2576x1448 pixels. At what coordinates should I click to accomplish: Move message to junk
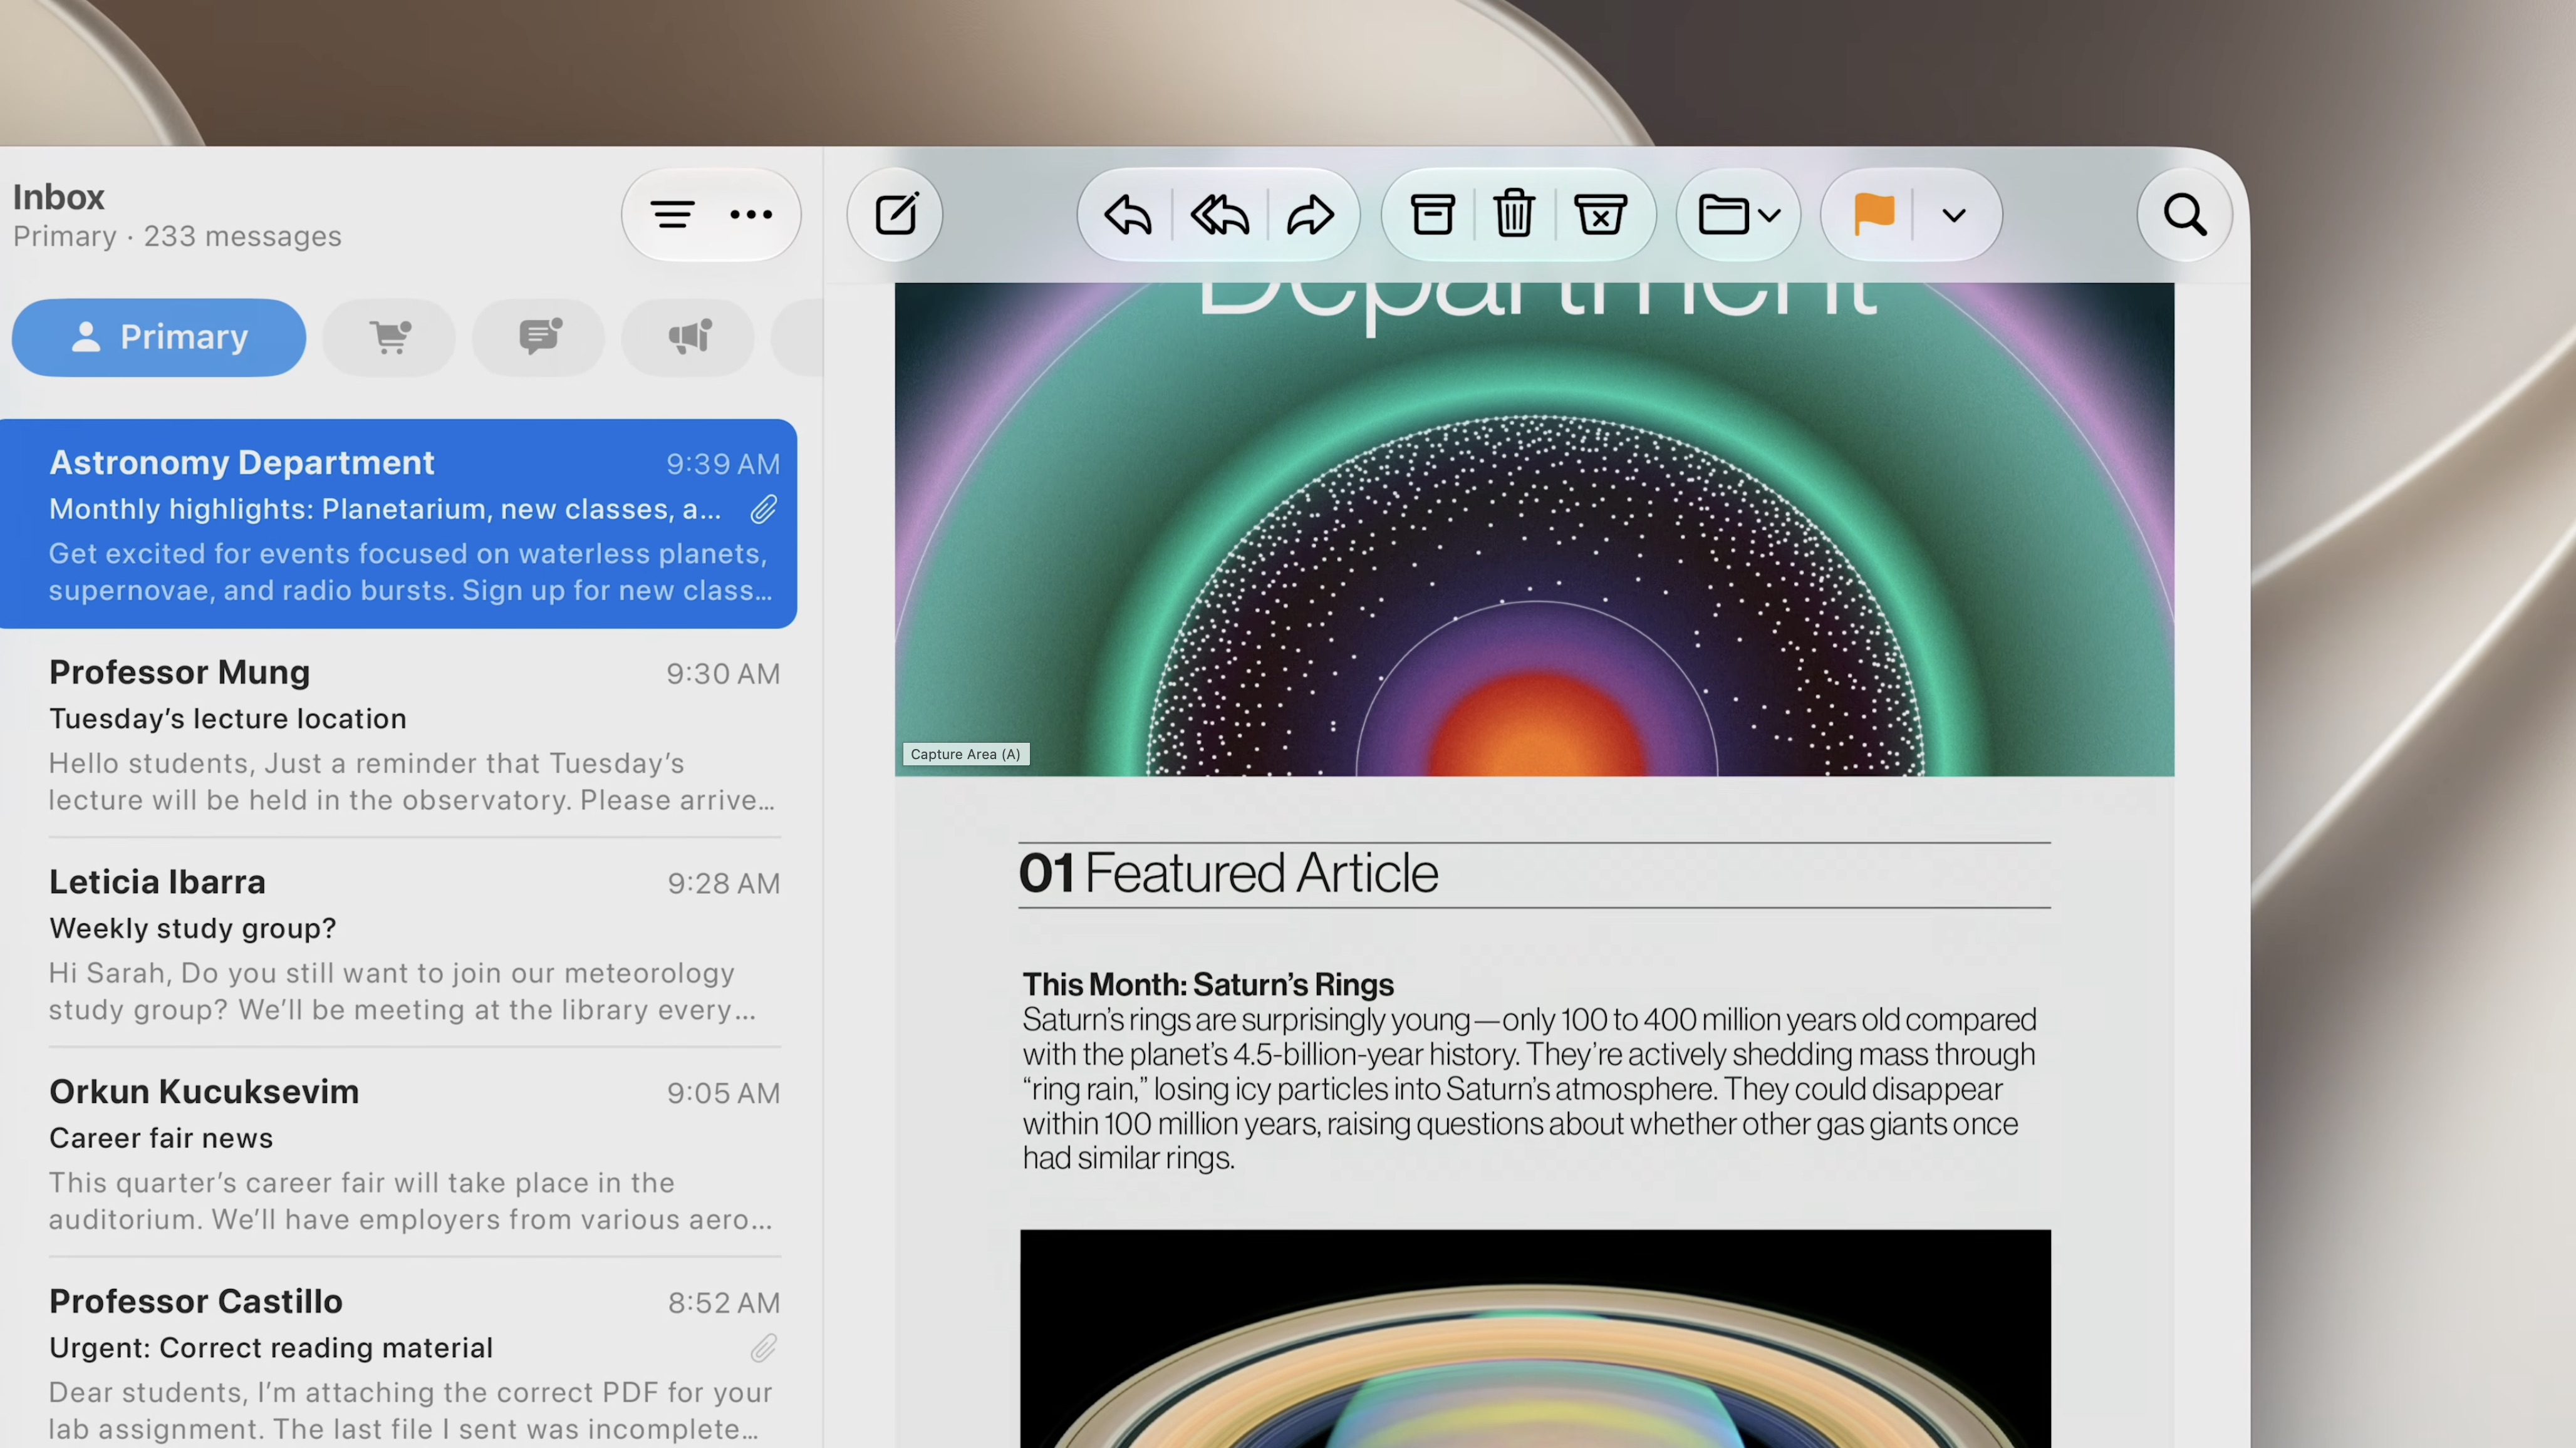tap(1600, 214)
